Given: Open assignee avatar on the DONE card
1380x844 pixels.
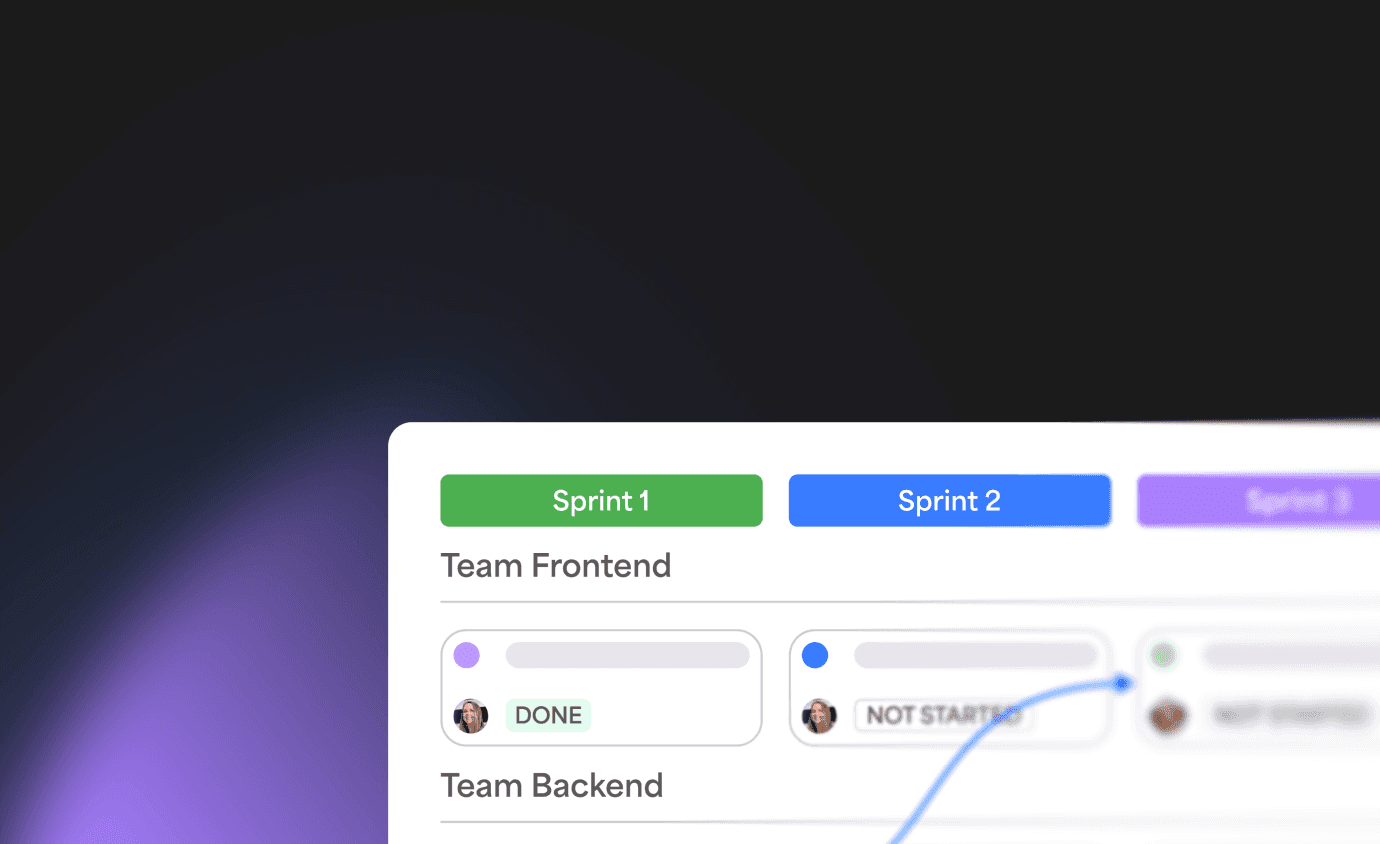Looking at the screenshot, I should [x=471, y=716].
